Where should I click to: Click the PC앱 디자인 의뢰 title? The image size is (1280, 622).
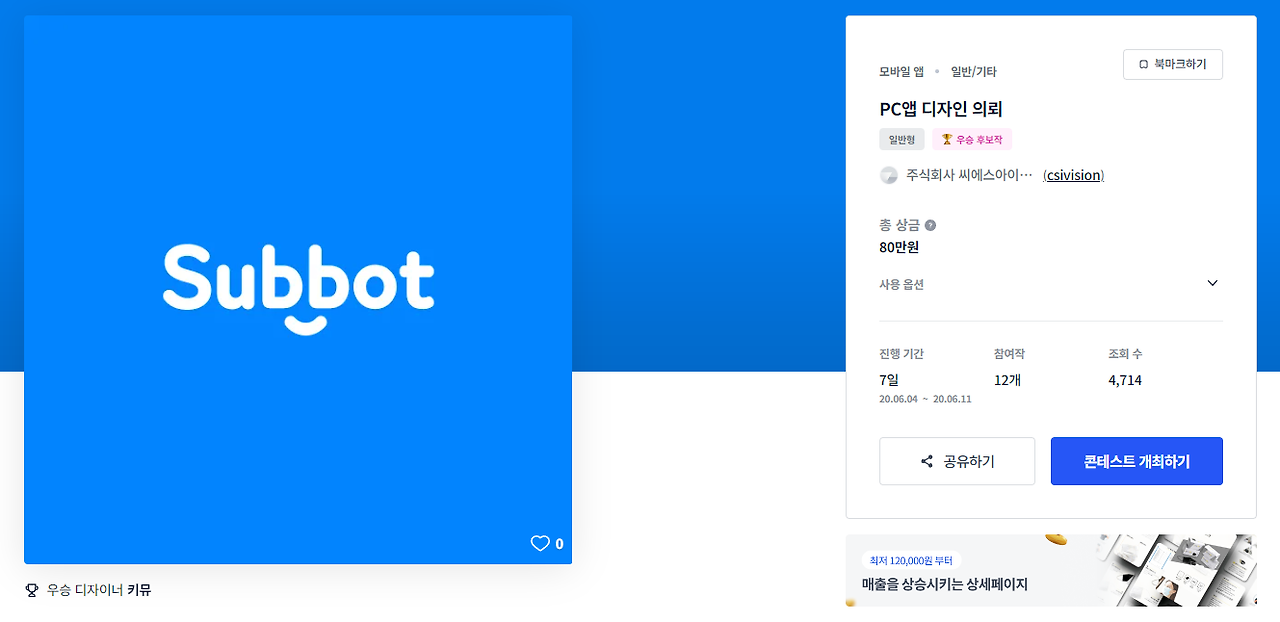click(941, 109)
